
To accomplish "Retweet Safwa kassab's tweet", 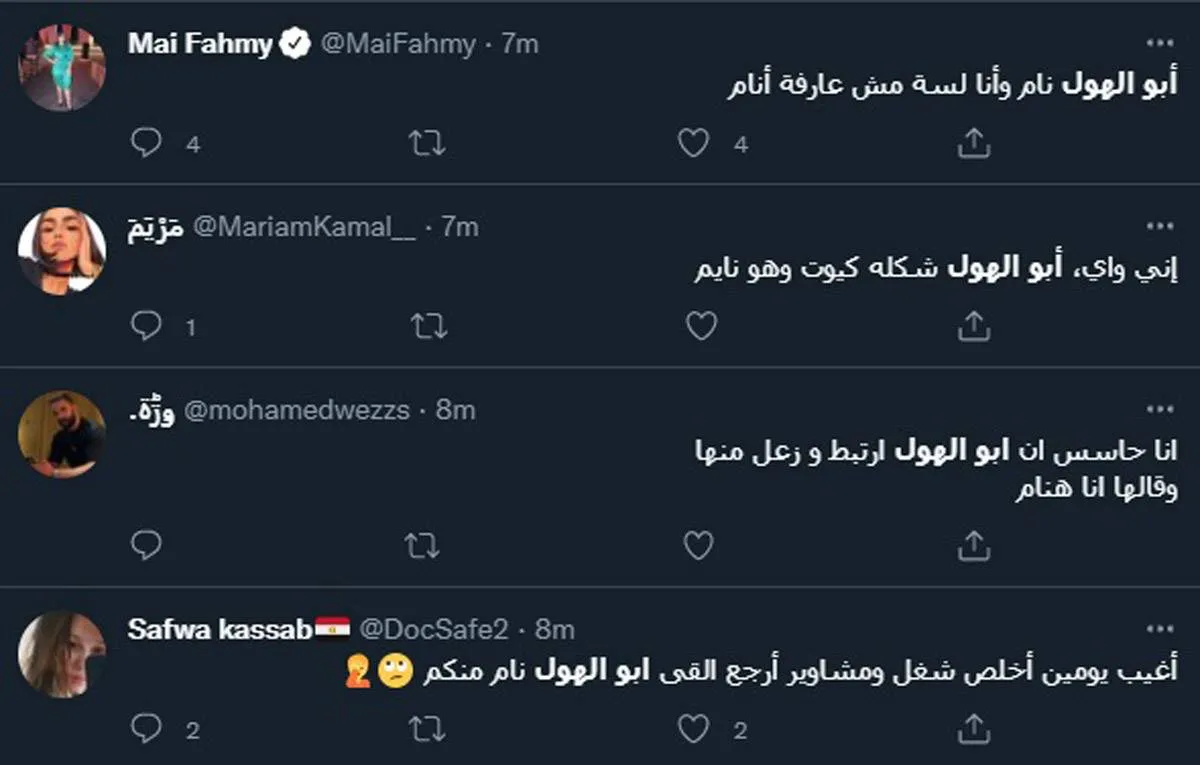I will pyautogui.click(x=427, y=730).
